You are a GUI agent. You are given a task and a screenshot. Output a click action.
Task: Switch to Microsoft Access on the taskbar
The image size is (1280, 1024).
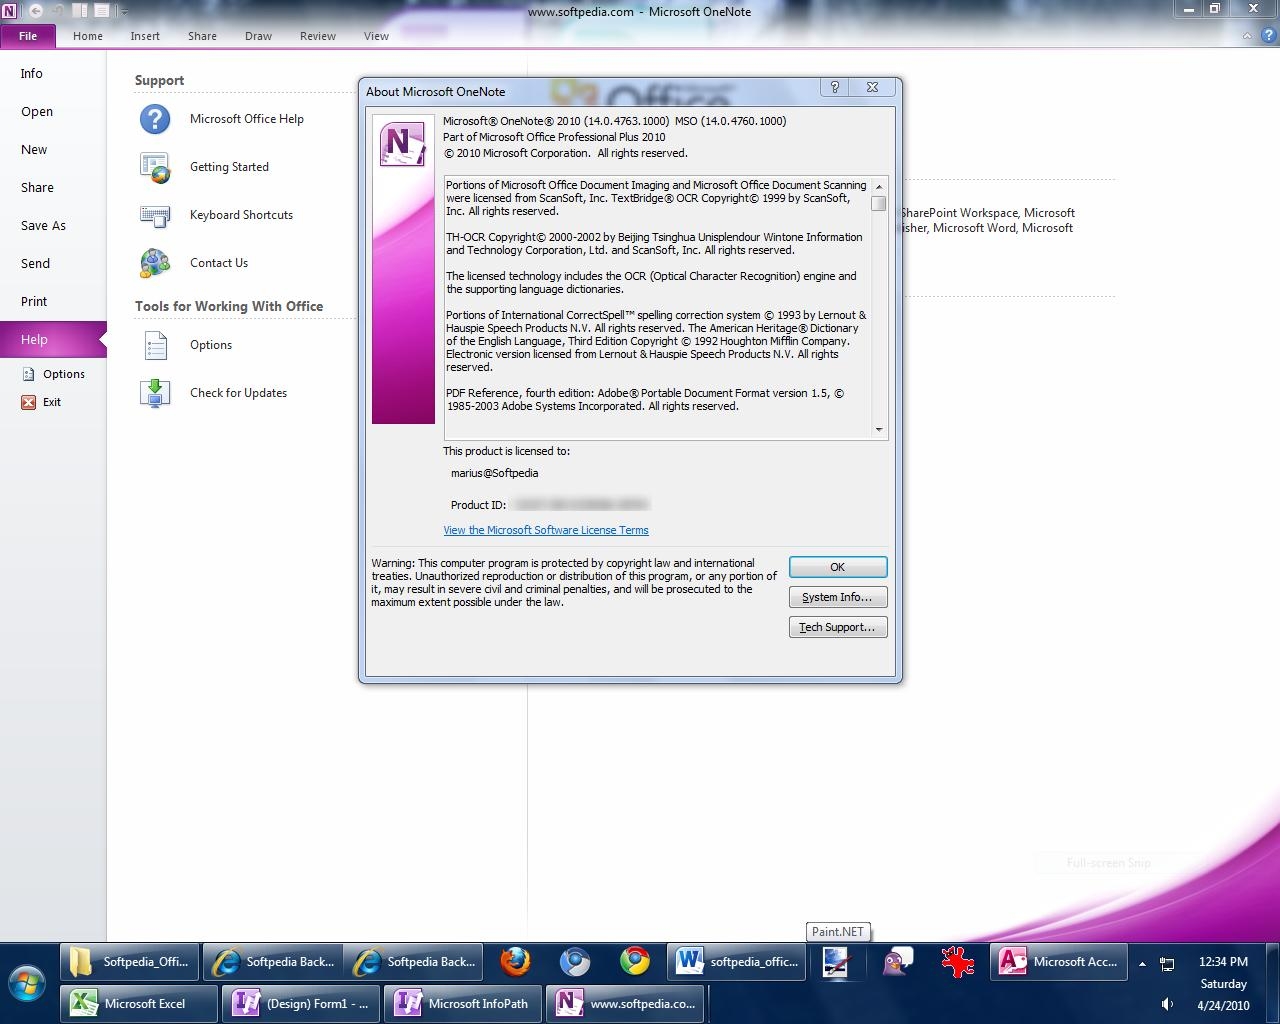(1059, 962)
